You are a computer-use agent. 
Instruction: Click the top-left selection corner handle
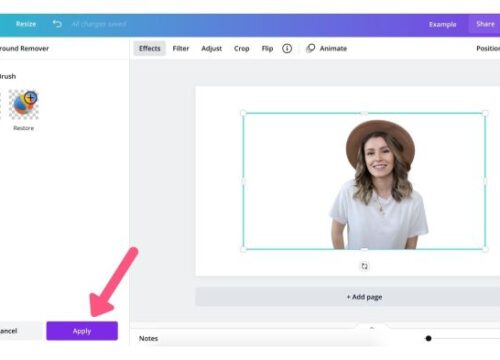(x=243, y=113)
